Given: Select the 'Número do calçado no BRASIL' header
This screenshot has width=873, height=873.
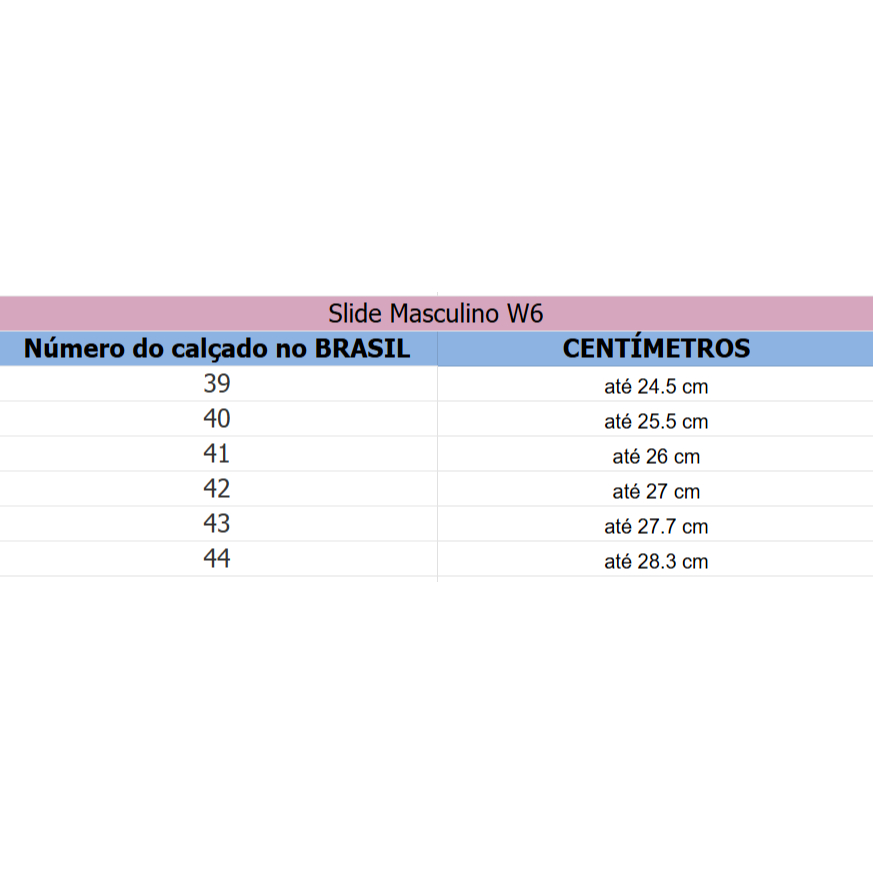Looking at the screenshot, I should coord(217,349).
